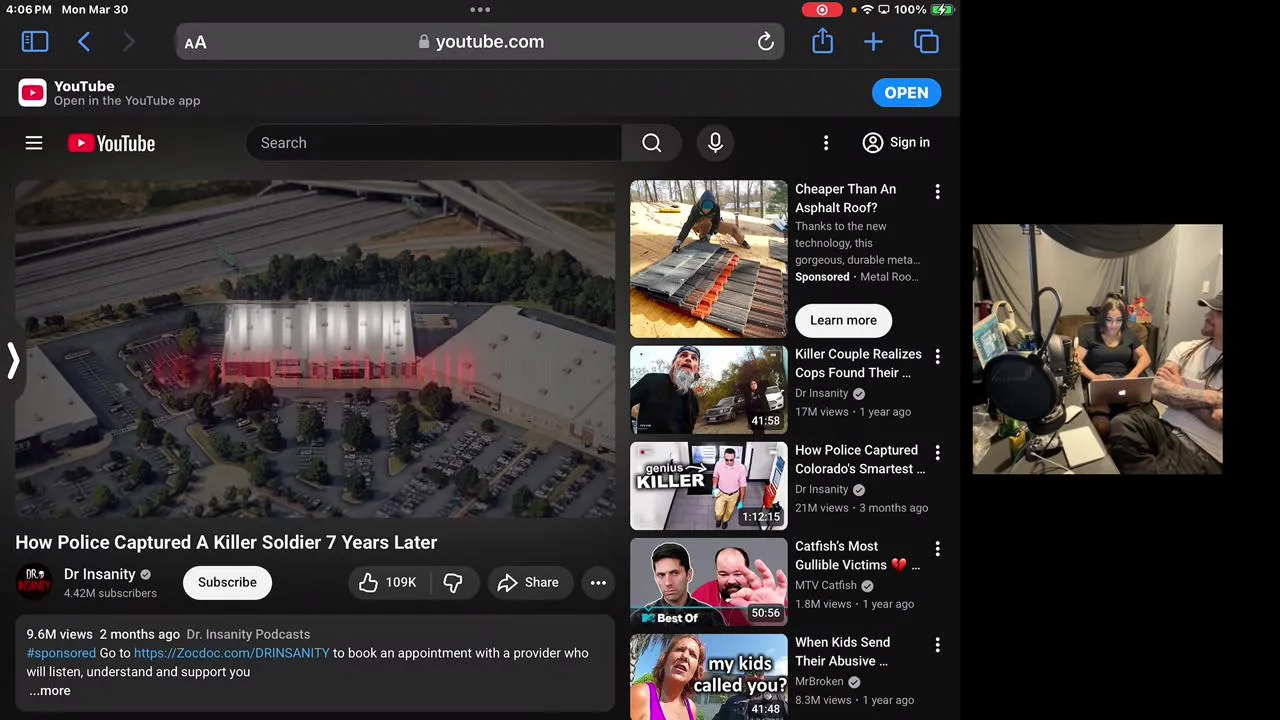Click the 4.42M subscribers text
1280x720 pixels.
[110, 593]
